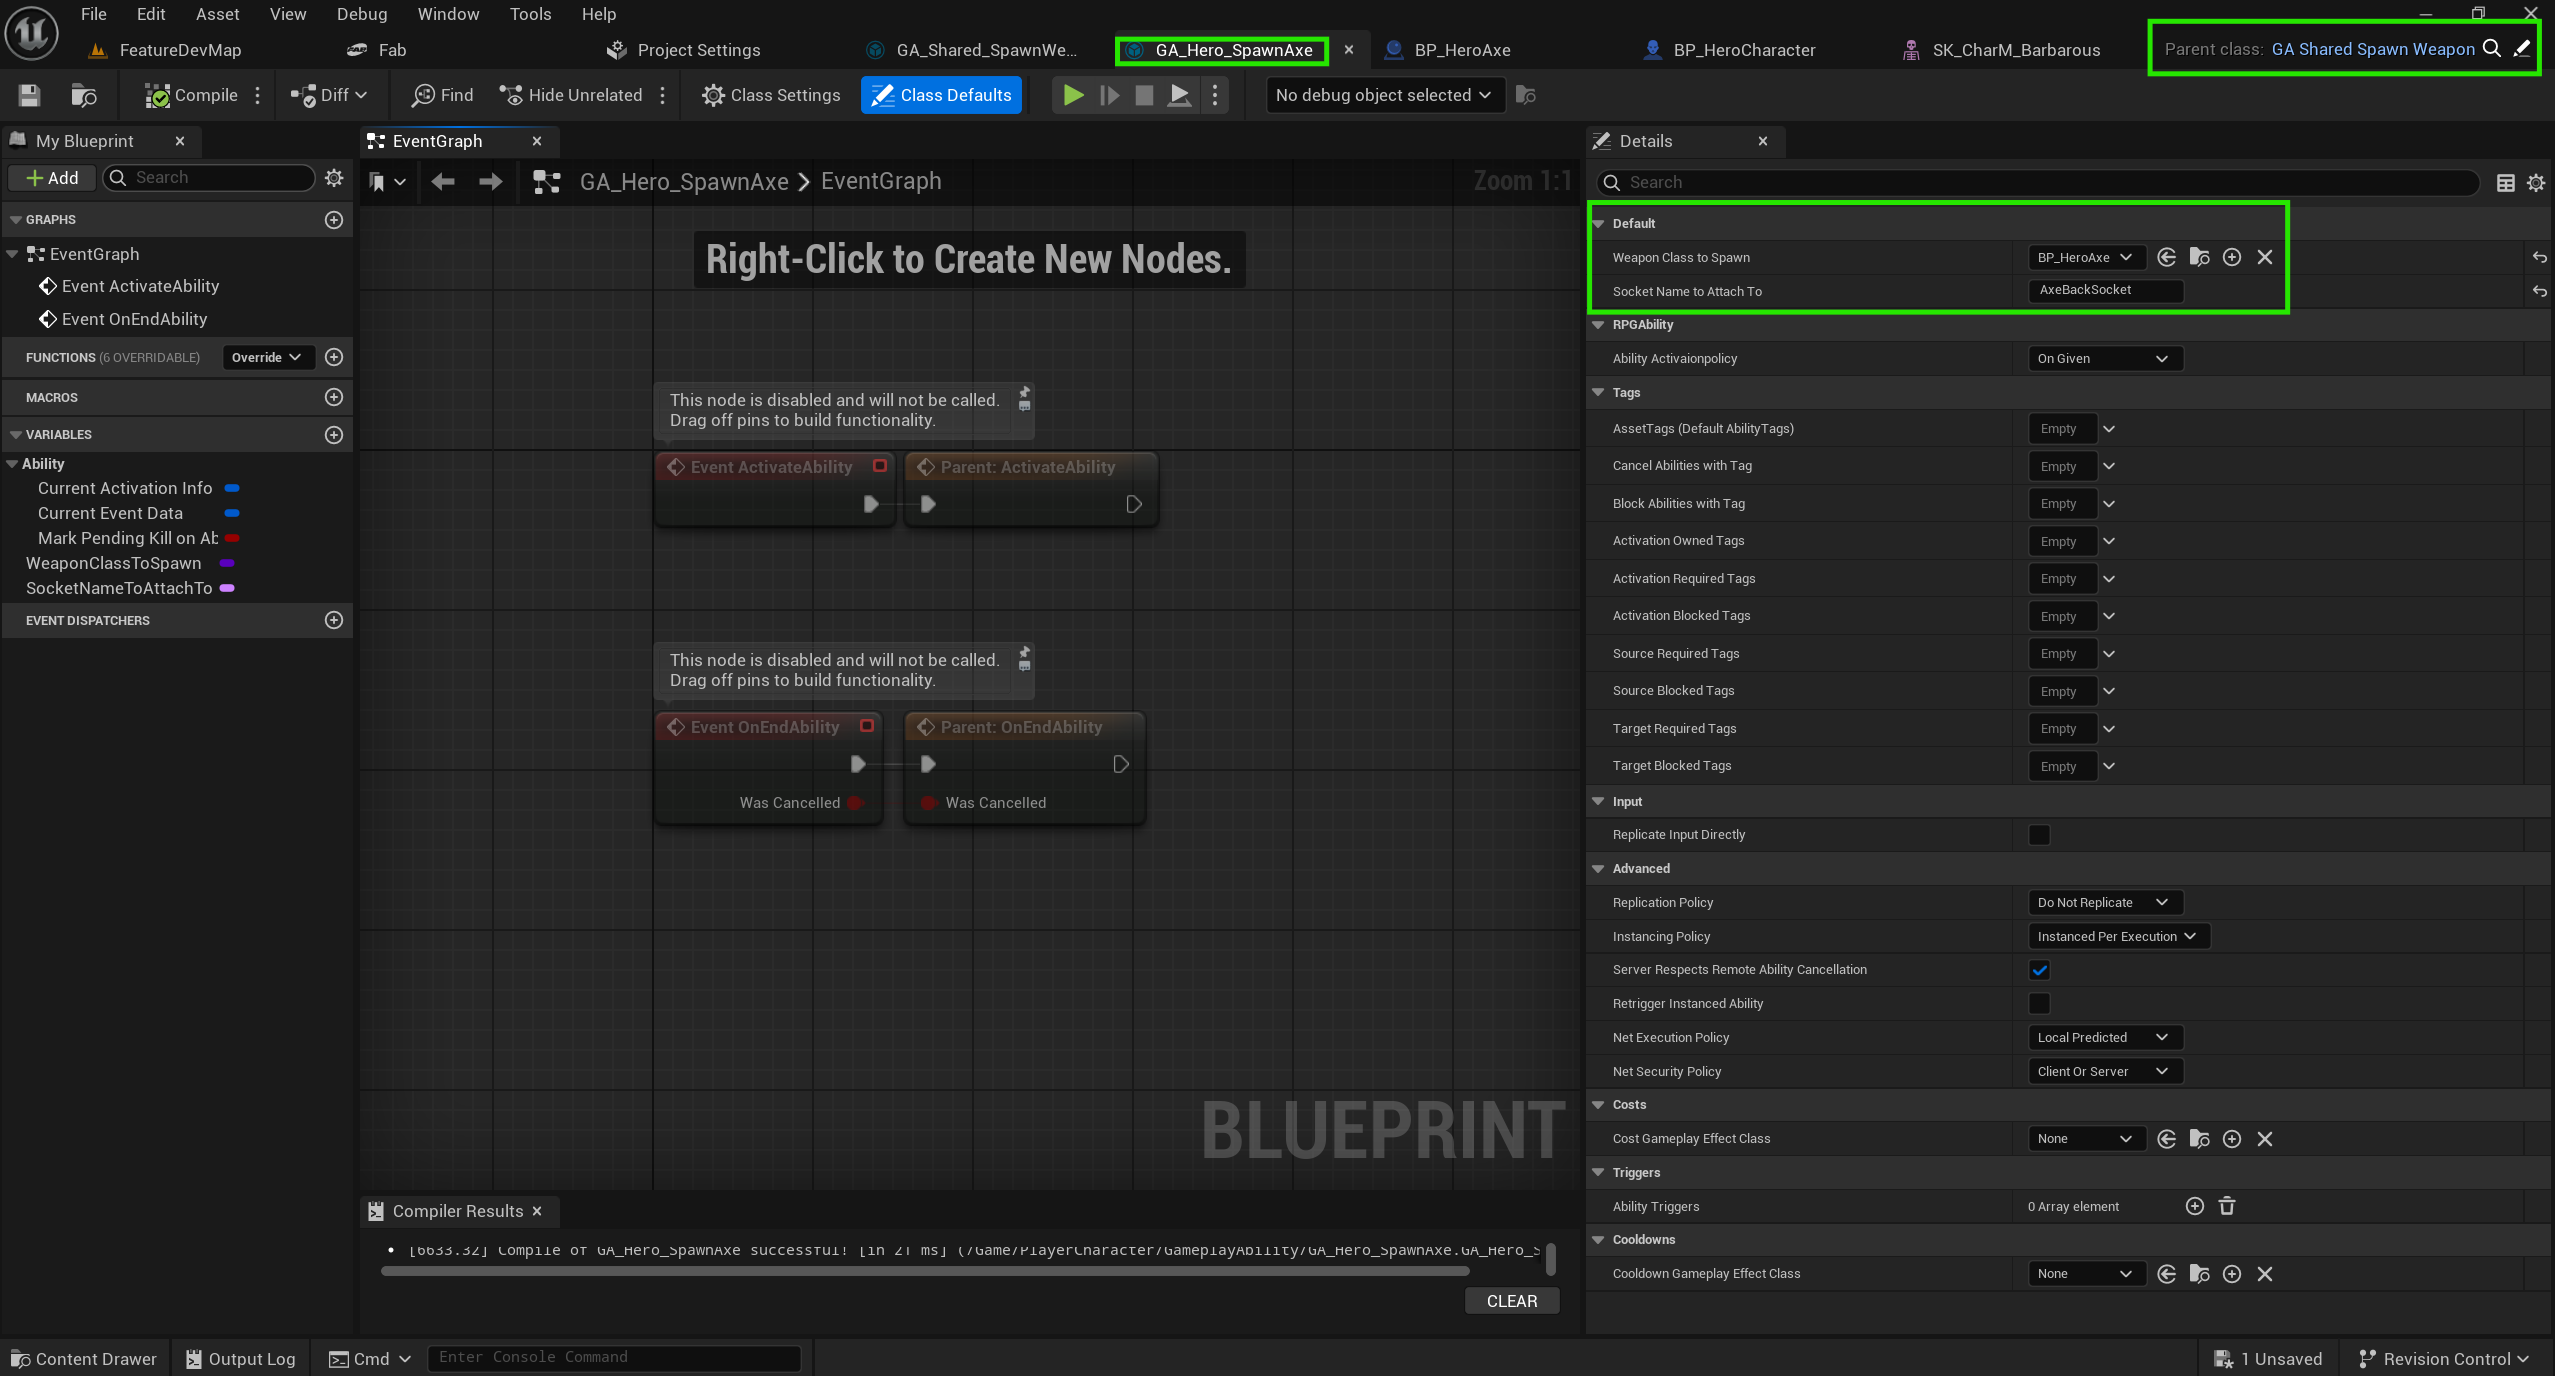This screenshot has width=2555, height=1376.
Task: Browse to asset in Content Browser icon
Action: pyautogui.click(x=84, y=95)
